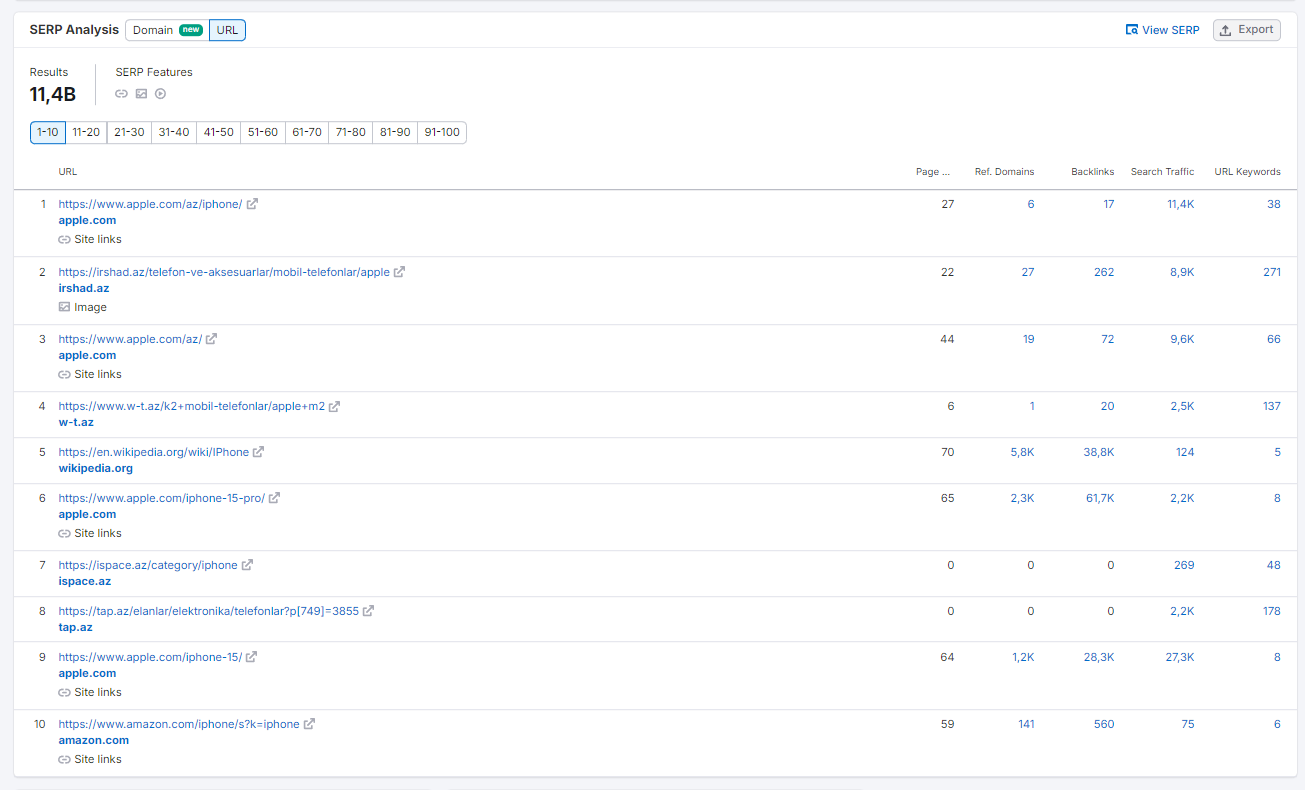Select results page 51-60

(x=263, y=132)
